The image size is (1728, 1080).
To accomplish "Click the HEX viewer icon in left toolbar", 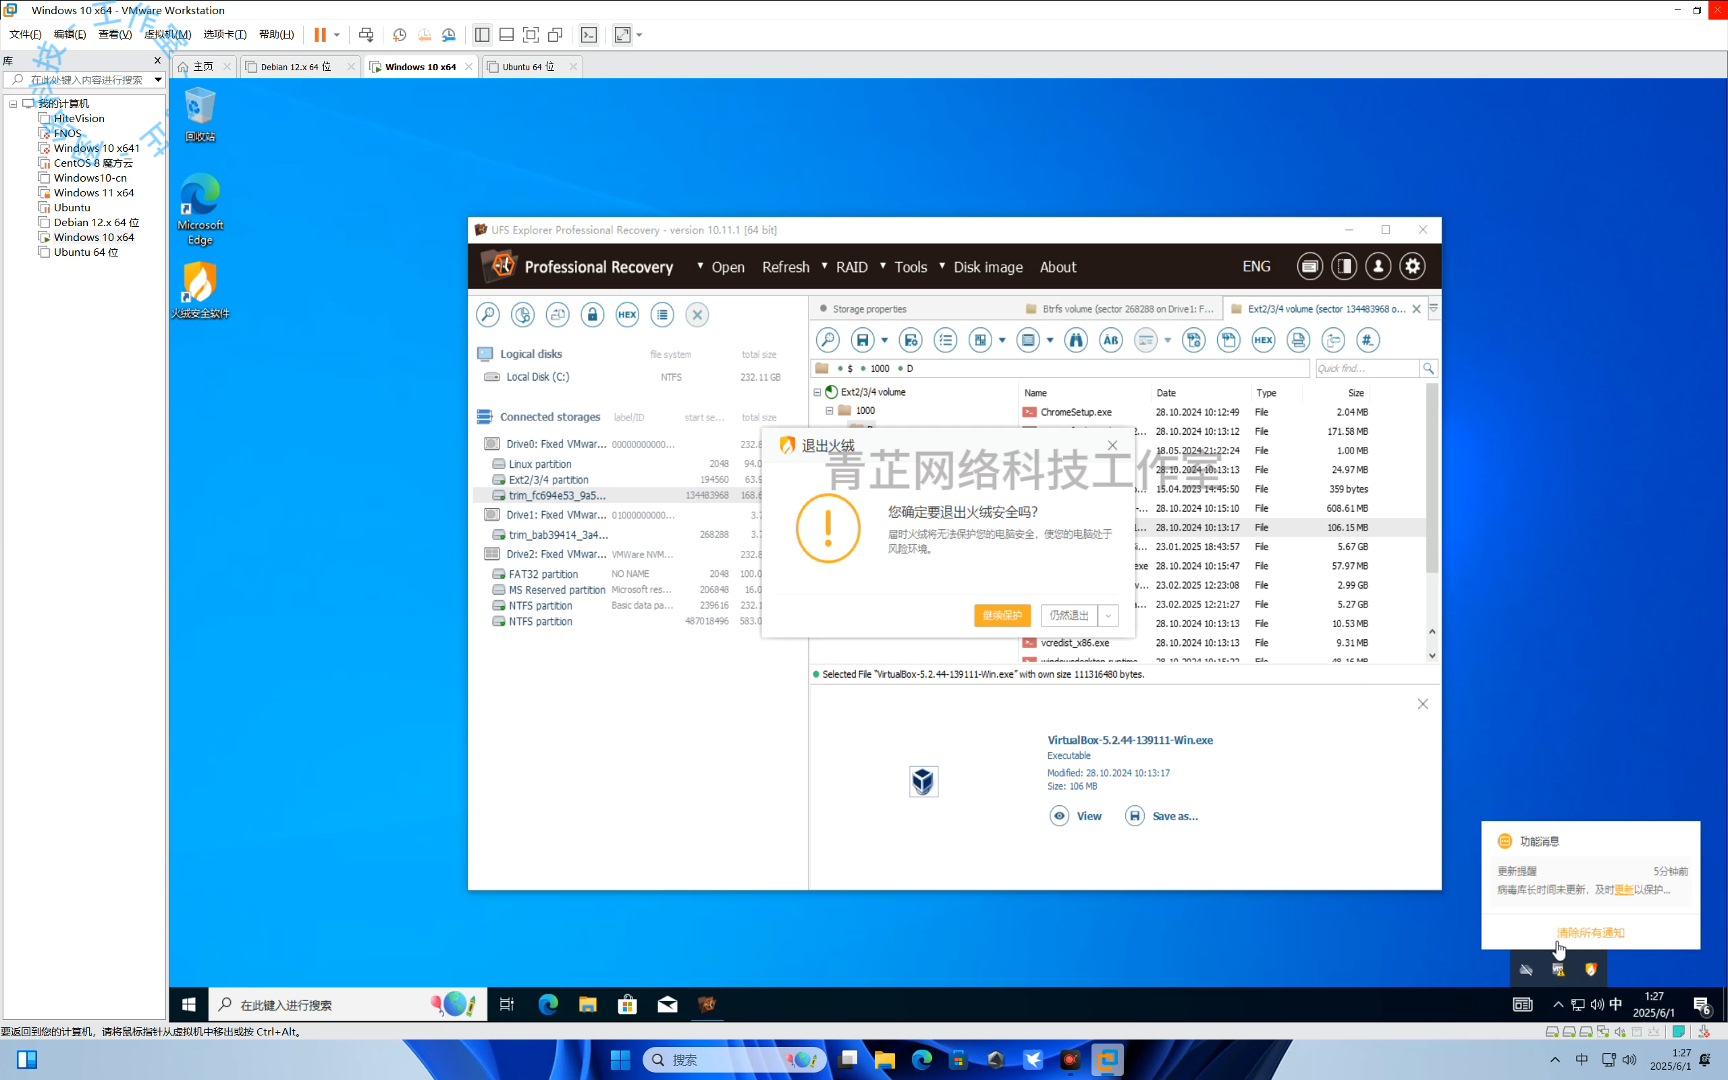I will [627, 315].
